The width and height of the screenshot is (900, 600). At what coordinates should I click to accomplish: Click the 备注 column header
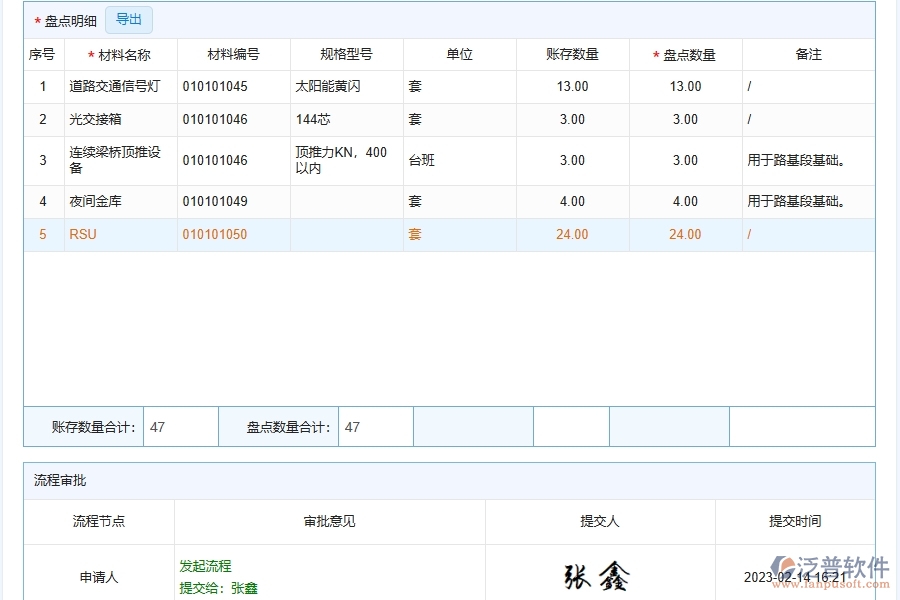(x=808, y=54)
